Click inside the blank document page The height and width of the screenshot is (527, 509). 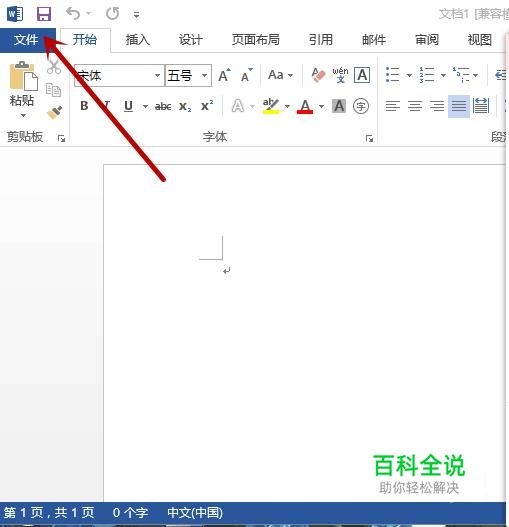[x=304, y=333]
